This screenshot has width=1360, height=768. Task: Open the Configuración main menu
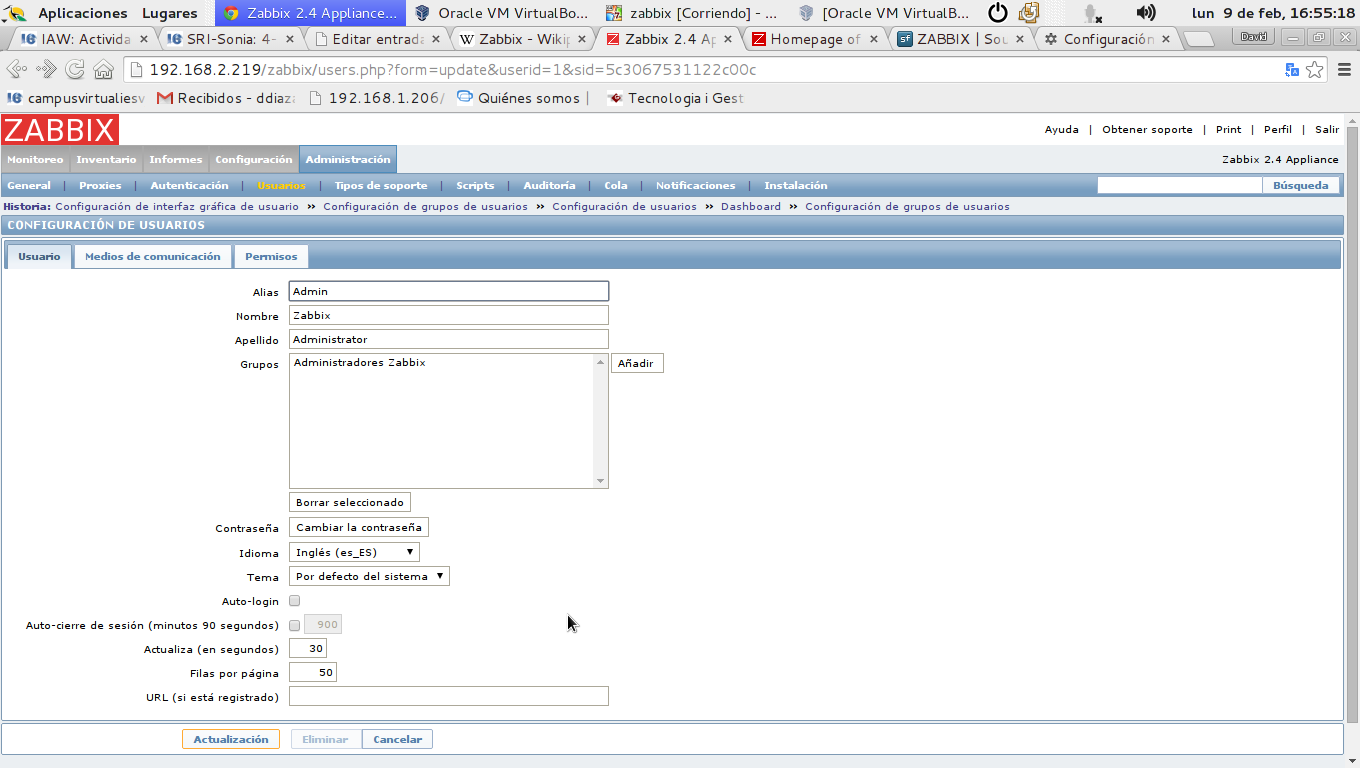tap(253, 160)
